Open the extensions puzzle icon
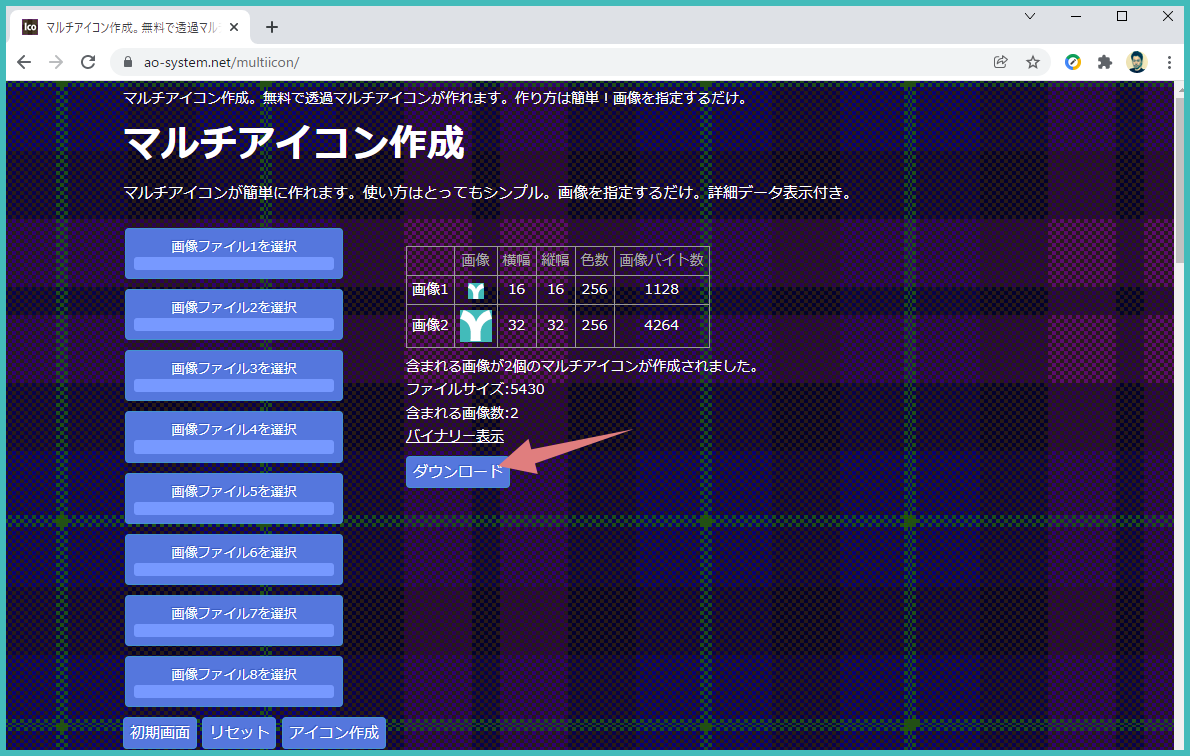Viewport: 1190px width, 756px height. point(1104,61)
